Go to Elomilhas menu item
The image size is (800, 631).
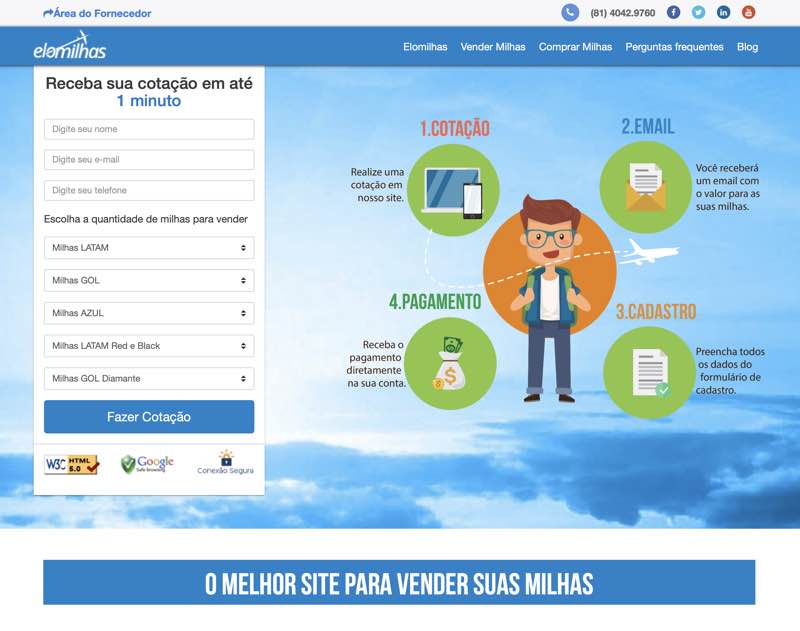click(x=425, y=47)
